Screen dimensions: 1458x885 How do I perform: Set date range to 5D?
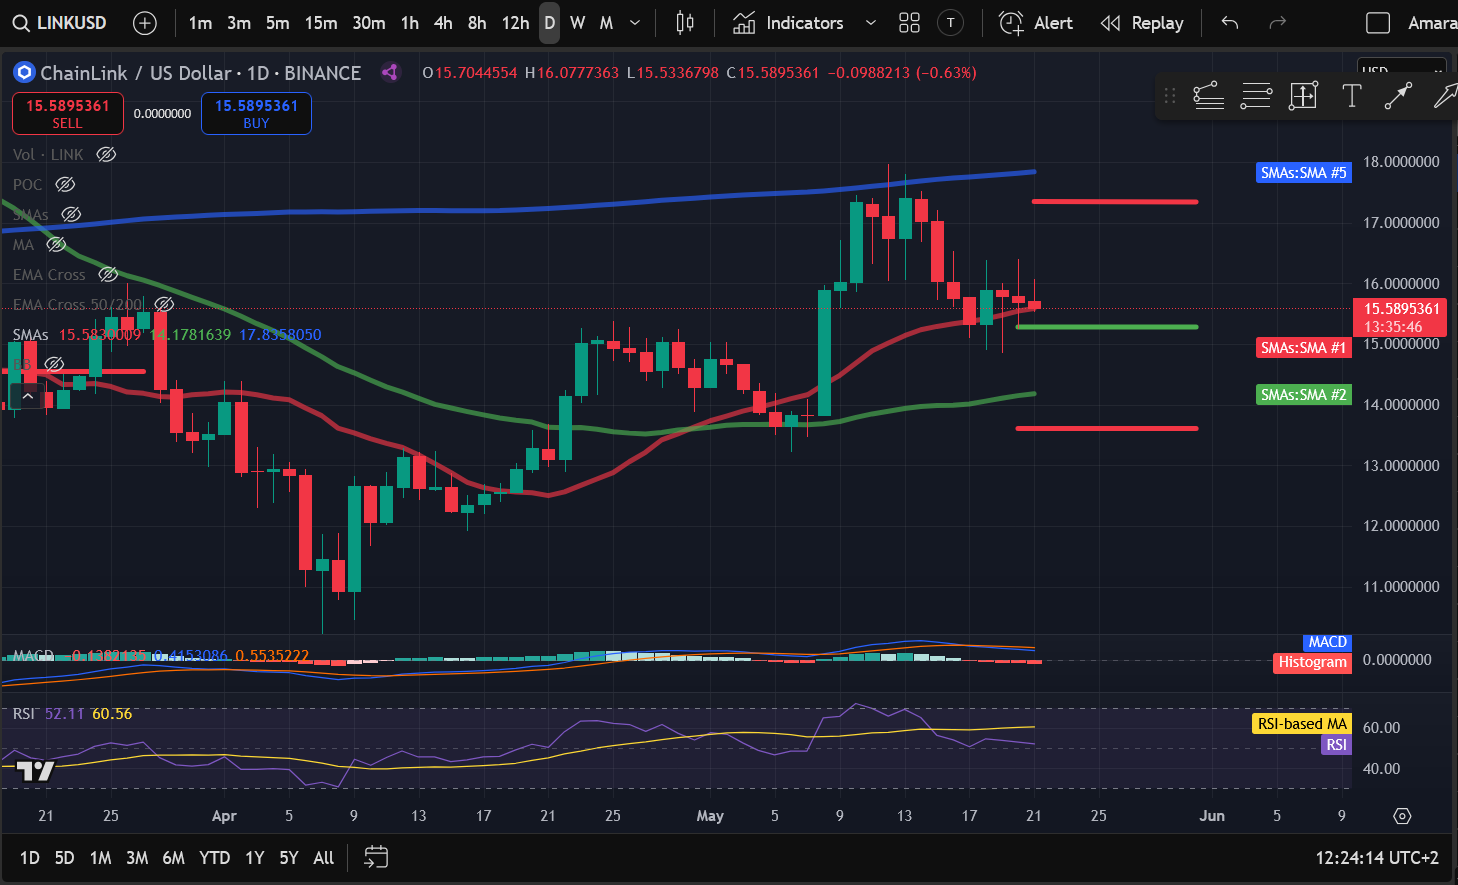[64, 858]
